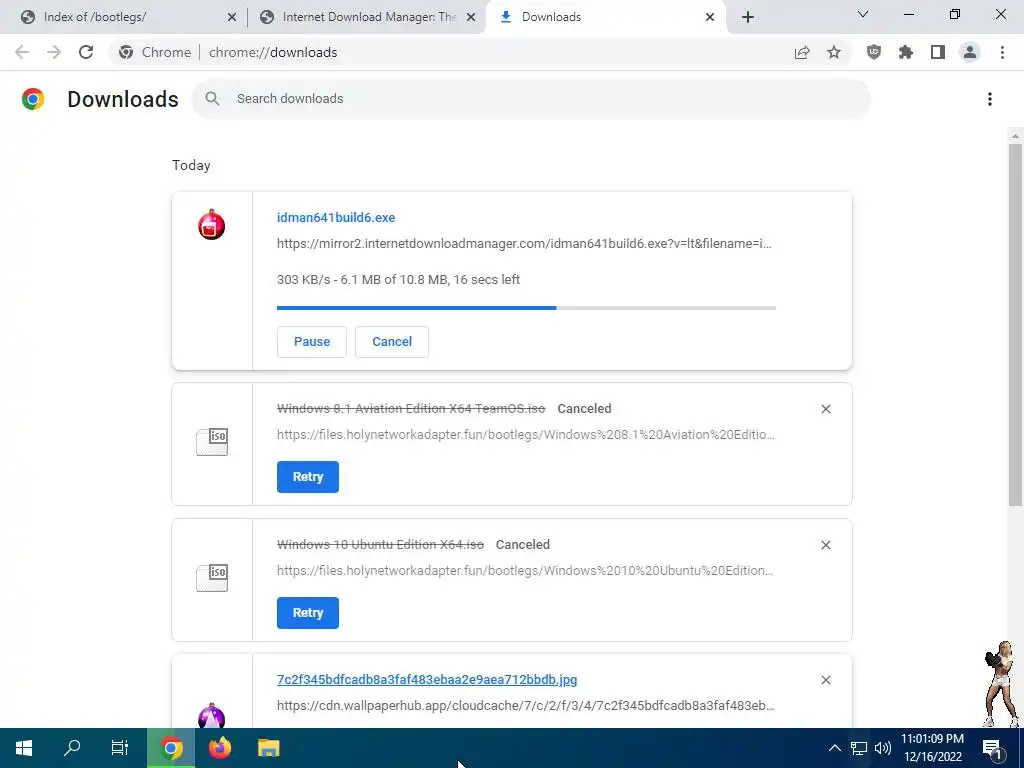Retry the Windows 10 Ubuntu Edition download
Screen dimensions: 1024x768
tap(308, 613)
